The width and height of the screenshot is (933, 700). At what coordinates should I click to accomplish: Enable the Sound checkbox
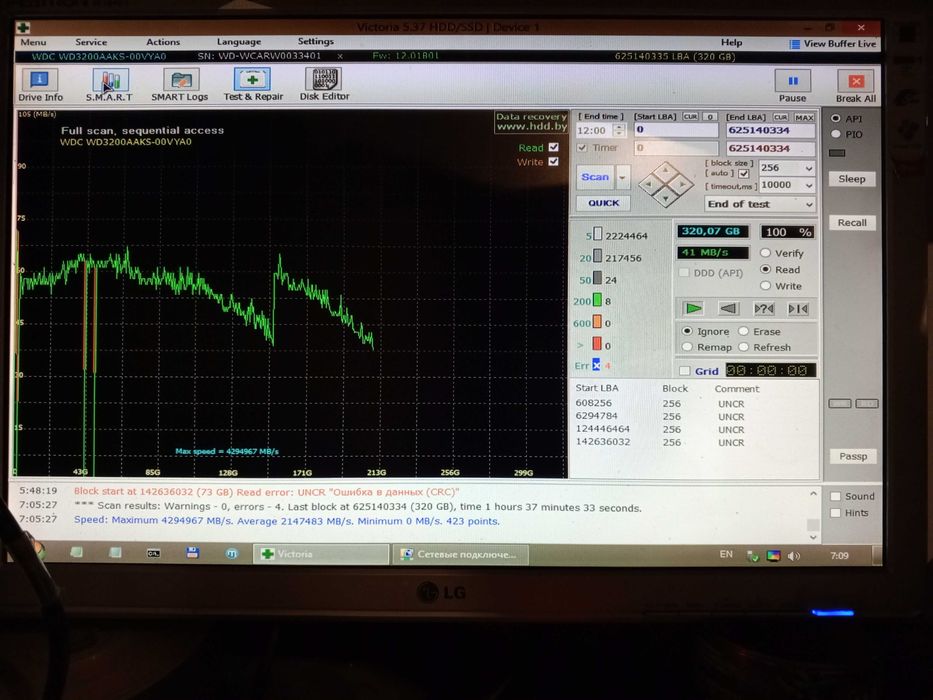pyautogui.click(x=835, y=496)
